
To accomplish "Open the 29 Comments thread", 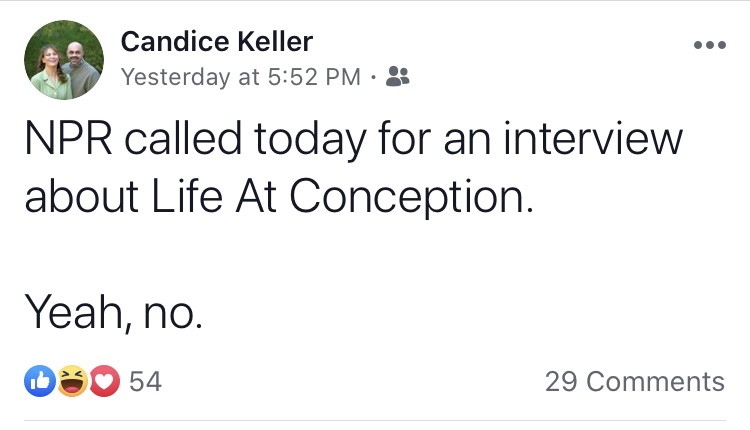I will click(634, 381).
